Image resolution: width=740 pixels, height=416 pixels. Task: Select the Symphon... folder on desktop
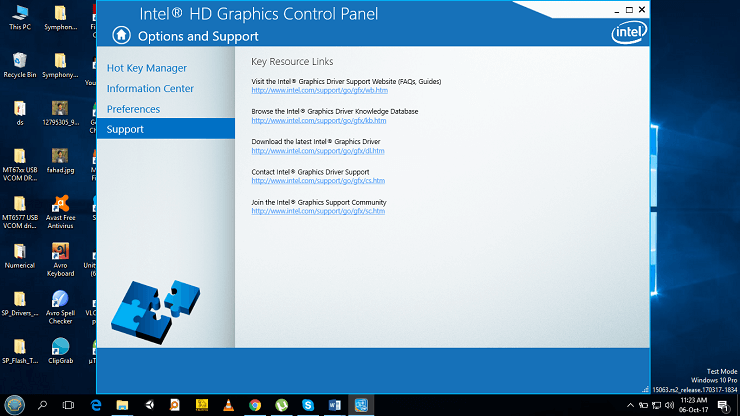[60, 17]
